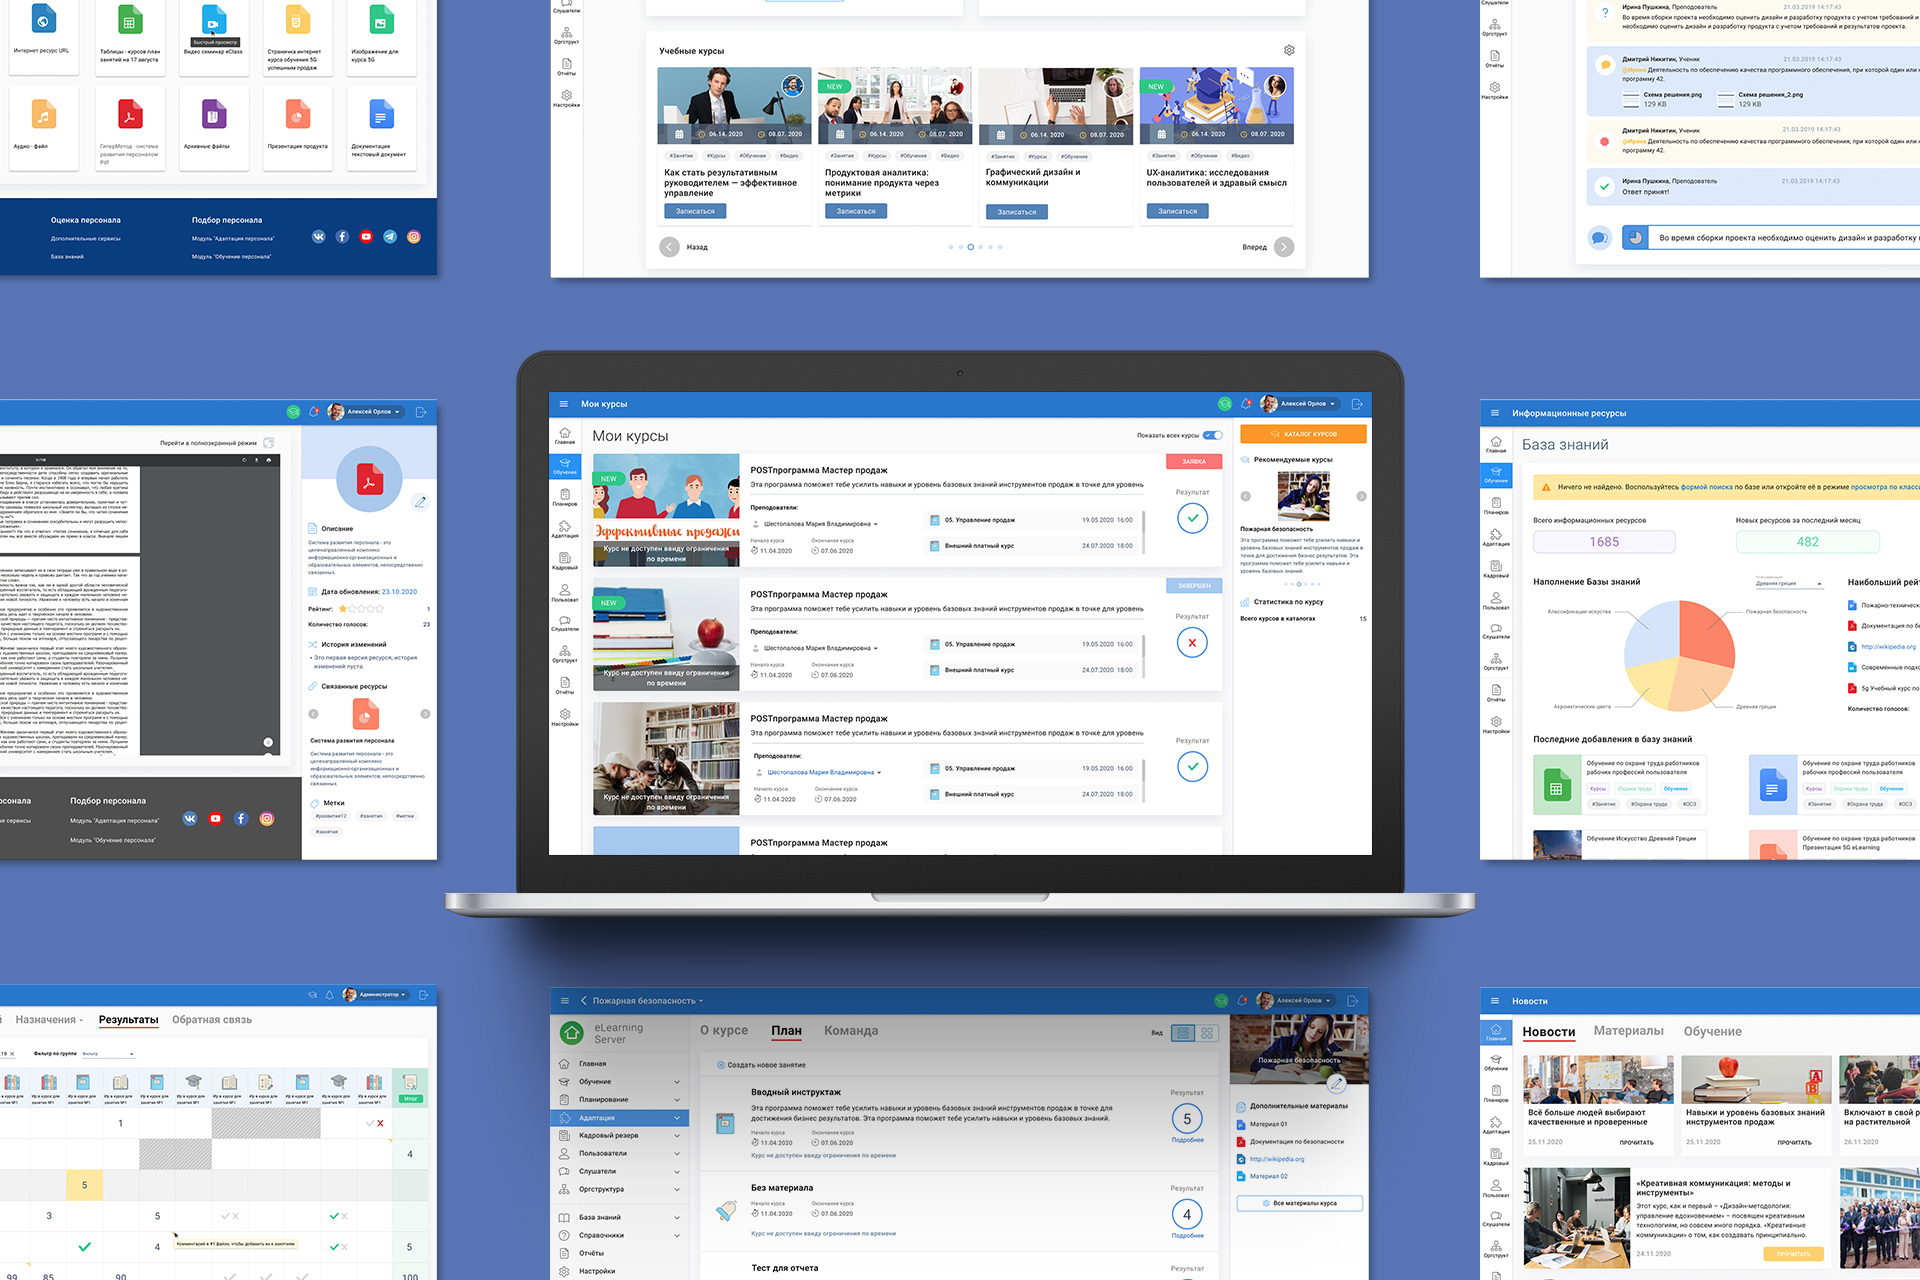Open Настройки gear icon in Мои курсы sidebar
The height and width of the screenshot is (1280, 1920).
click(x=565, y=717)
